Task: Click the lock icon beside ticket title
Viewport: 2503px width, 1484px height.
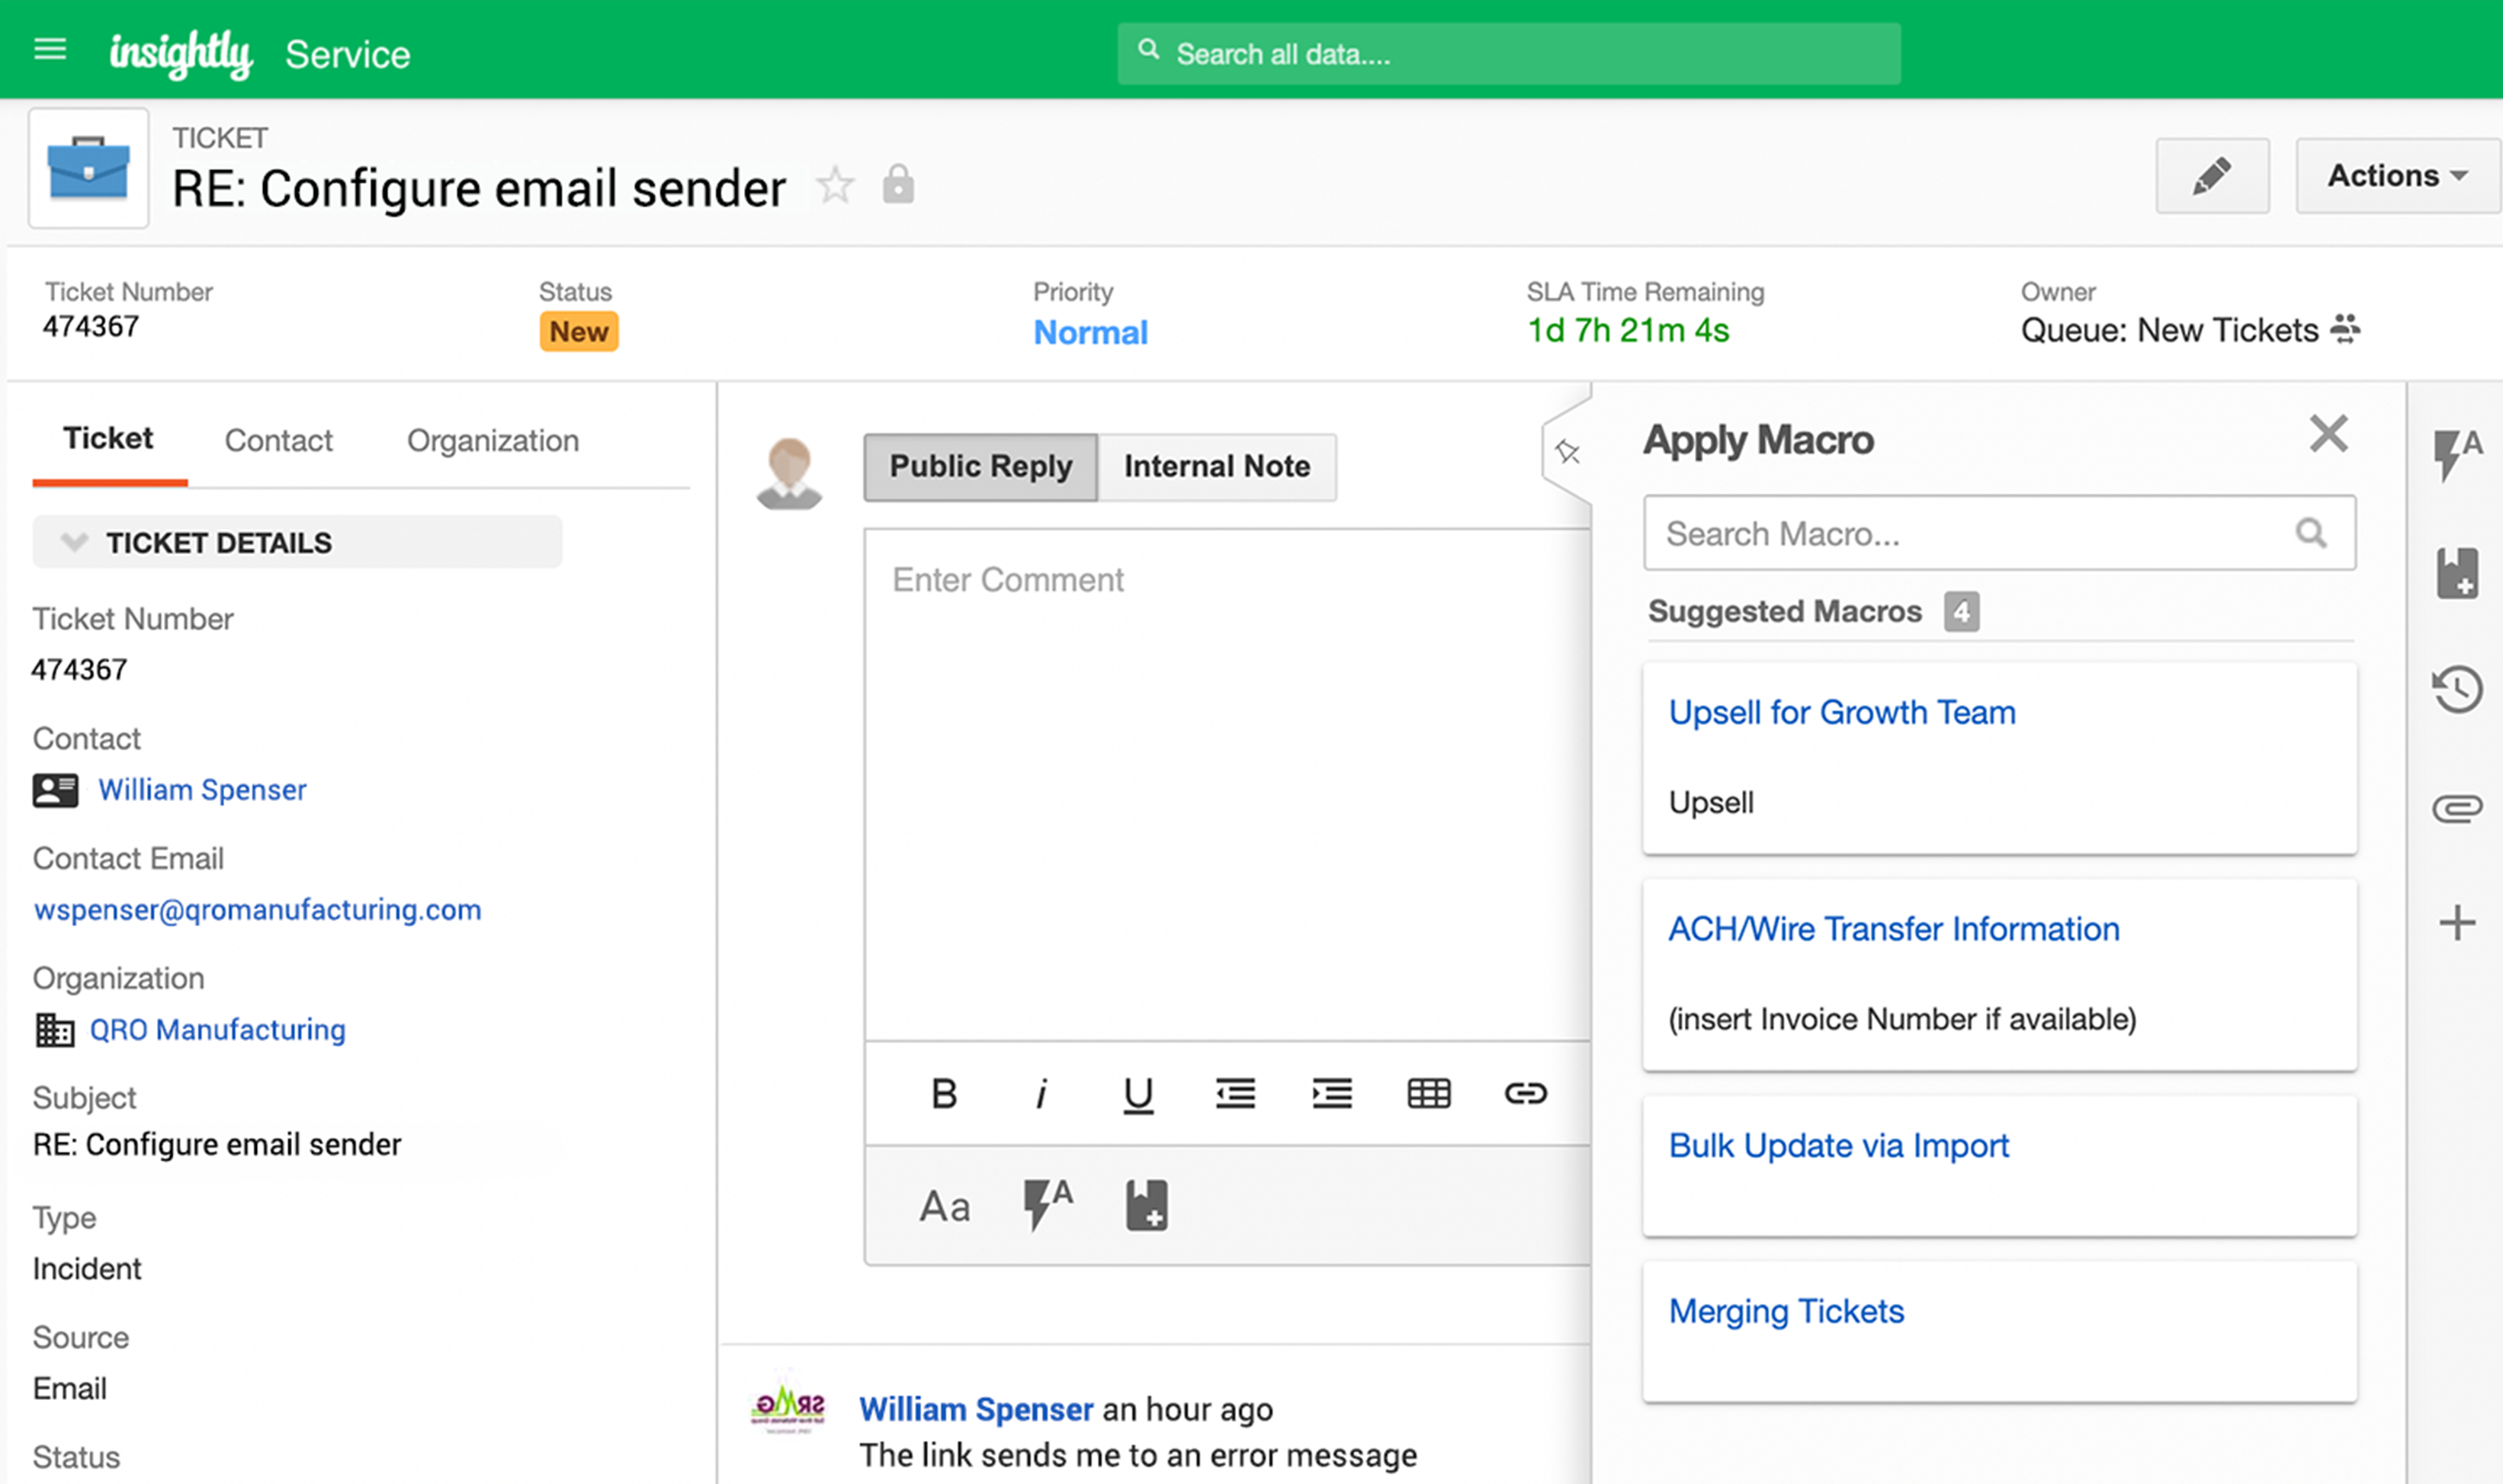Action: [x=898, y=184]
